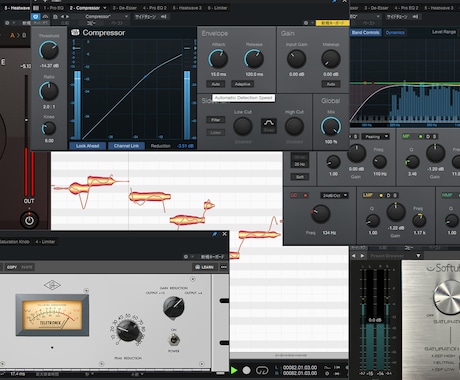The image size is (460, 380).
Task: Click the pin icon at the Compressor window's top right
Action: click(x=335, y=1)
